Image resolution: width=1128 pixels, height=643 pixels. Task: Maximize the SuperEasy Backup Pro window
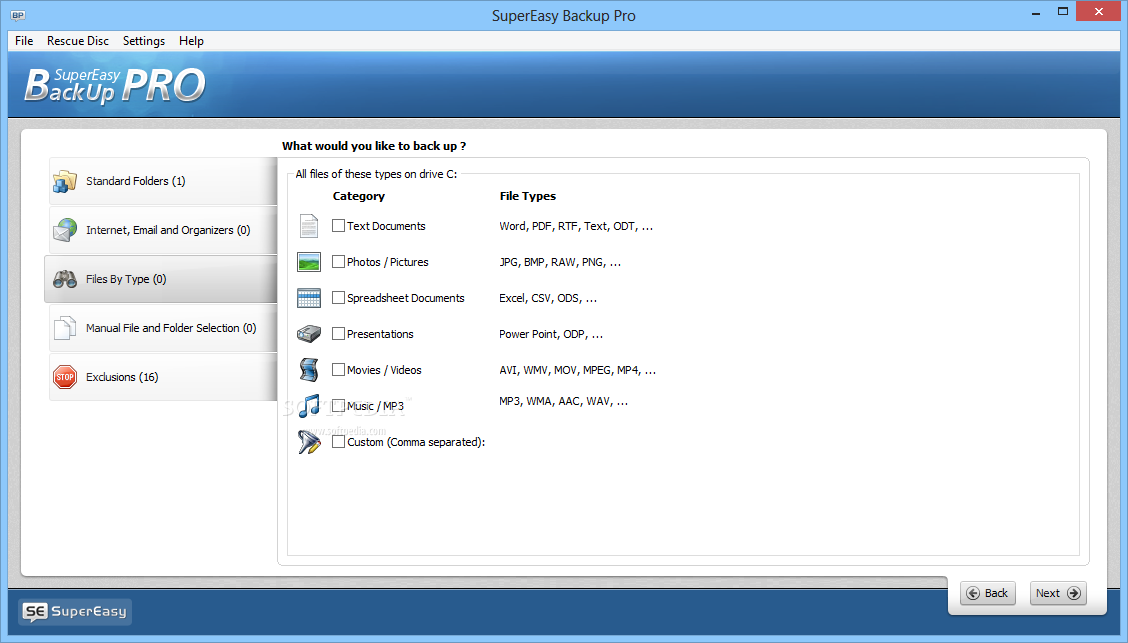(1063, 12)
